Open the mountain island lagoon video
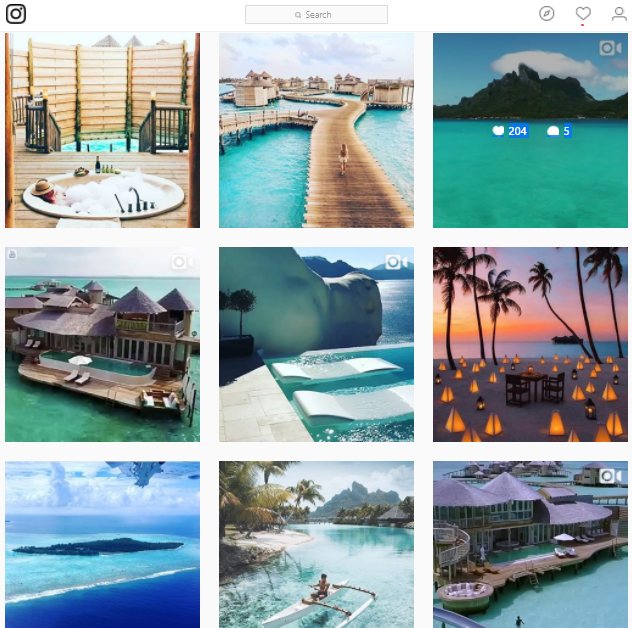 (530, 130)
